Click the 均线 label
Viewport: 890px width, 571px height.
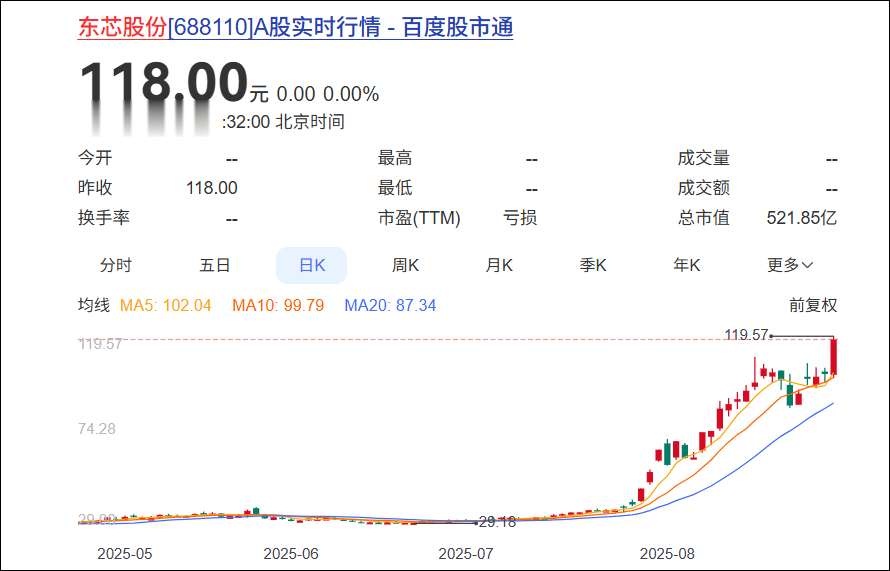(94, 305)
